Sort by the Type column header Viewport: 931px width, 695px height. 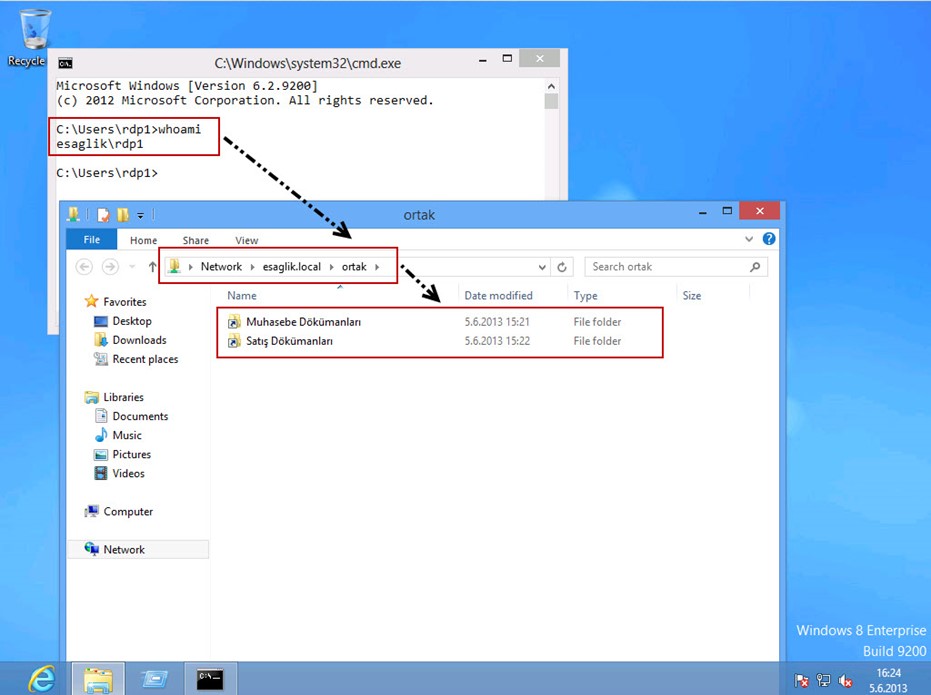point(585,296)
